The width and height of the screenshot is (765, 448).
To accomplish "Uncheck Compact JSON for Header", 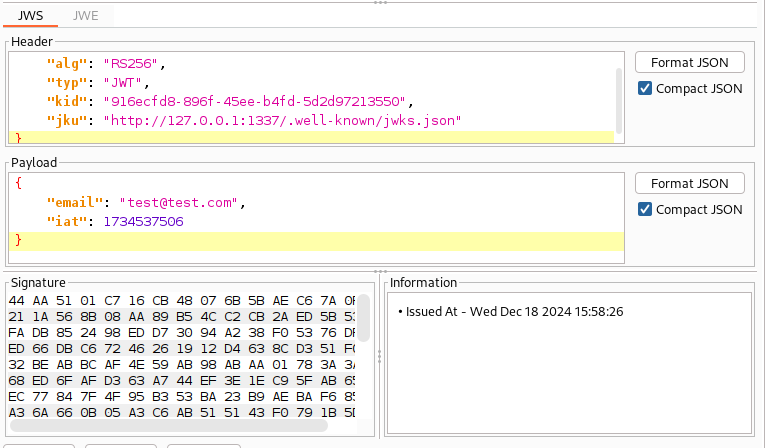I will [645, 88].
